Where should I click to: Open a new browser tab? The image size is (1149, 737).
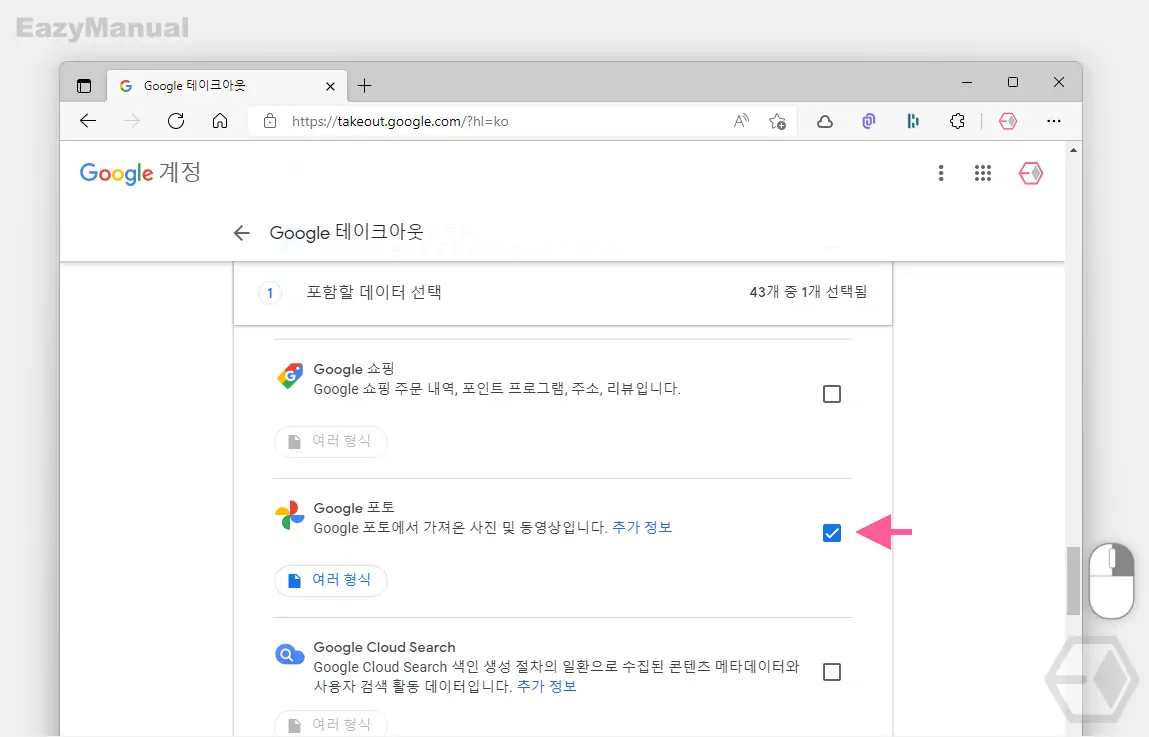point(364,86)
